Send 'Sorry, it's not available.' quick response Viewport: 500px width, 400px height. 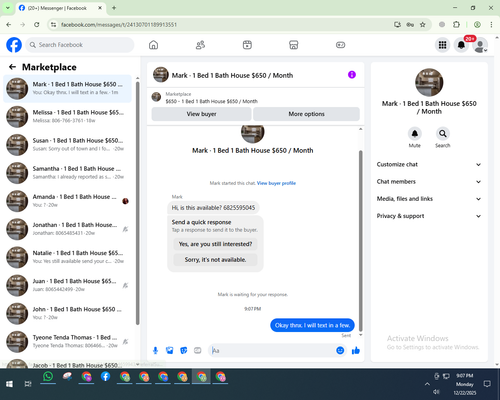tap(215, 260)
